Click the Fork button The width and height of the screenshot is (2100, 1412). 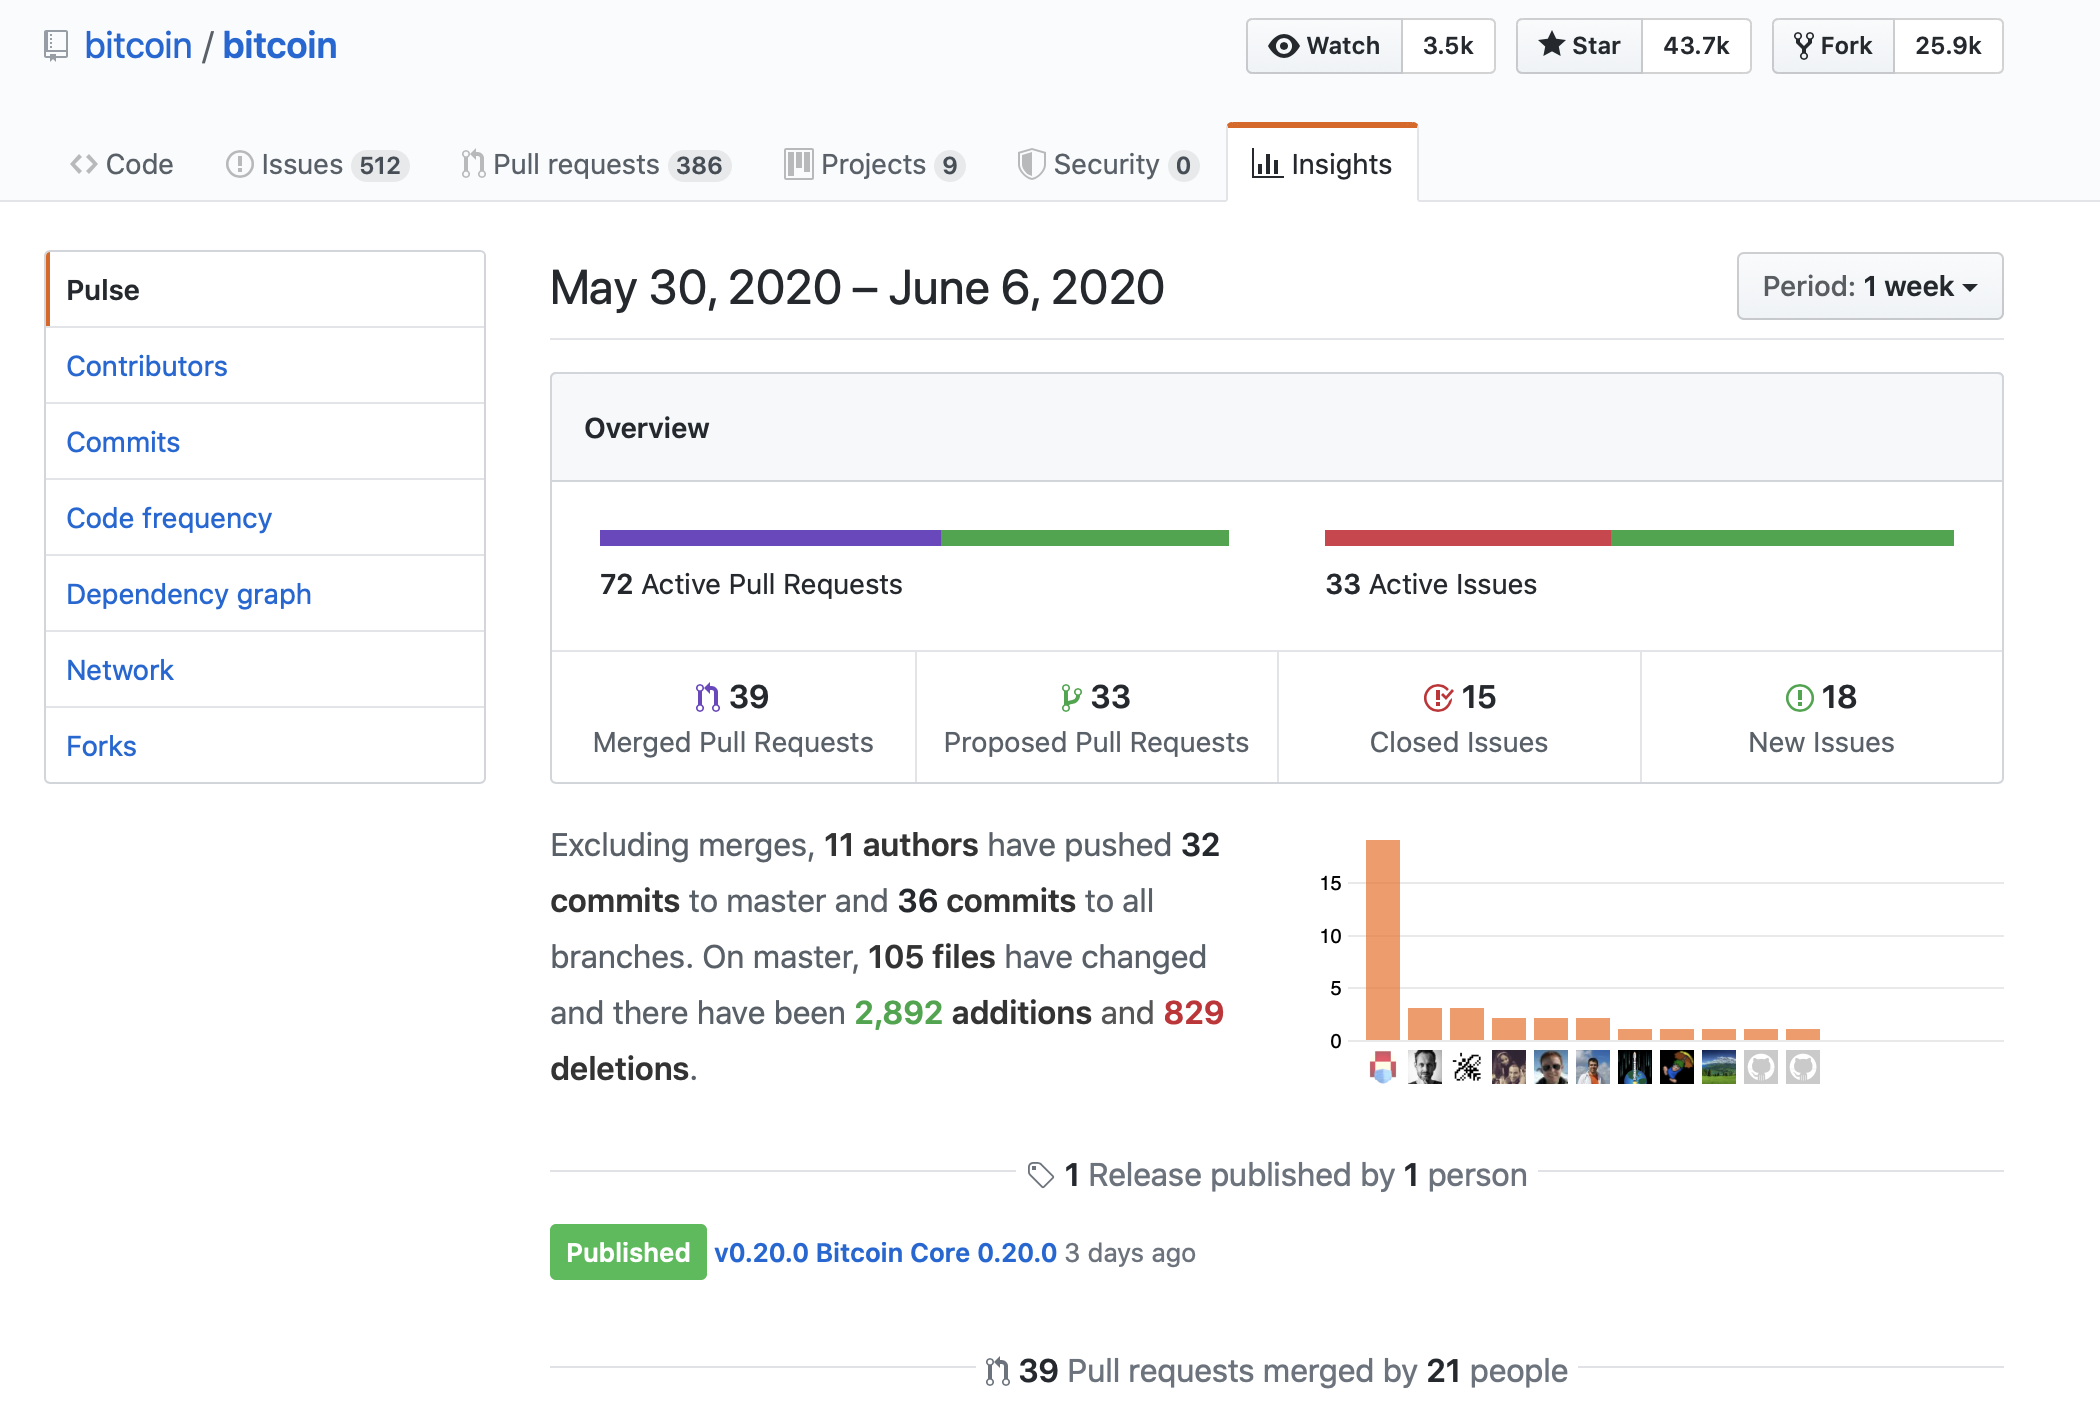(x=1834, y=46)
